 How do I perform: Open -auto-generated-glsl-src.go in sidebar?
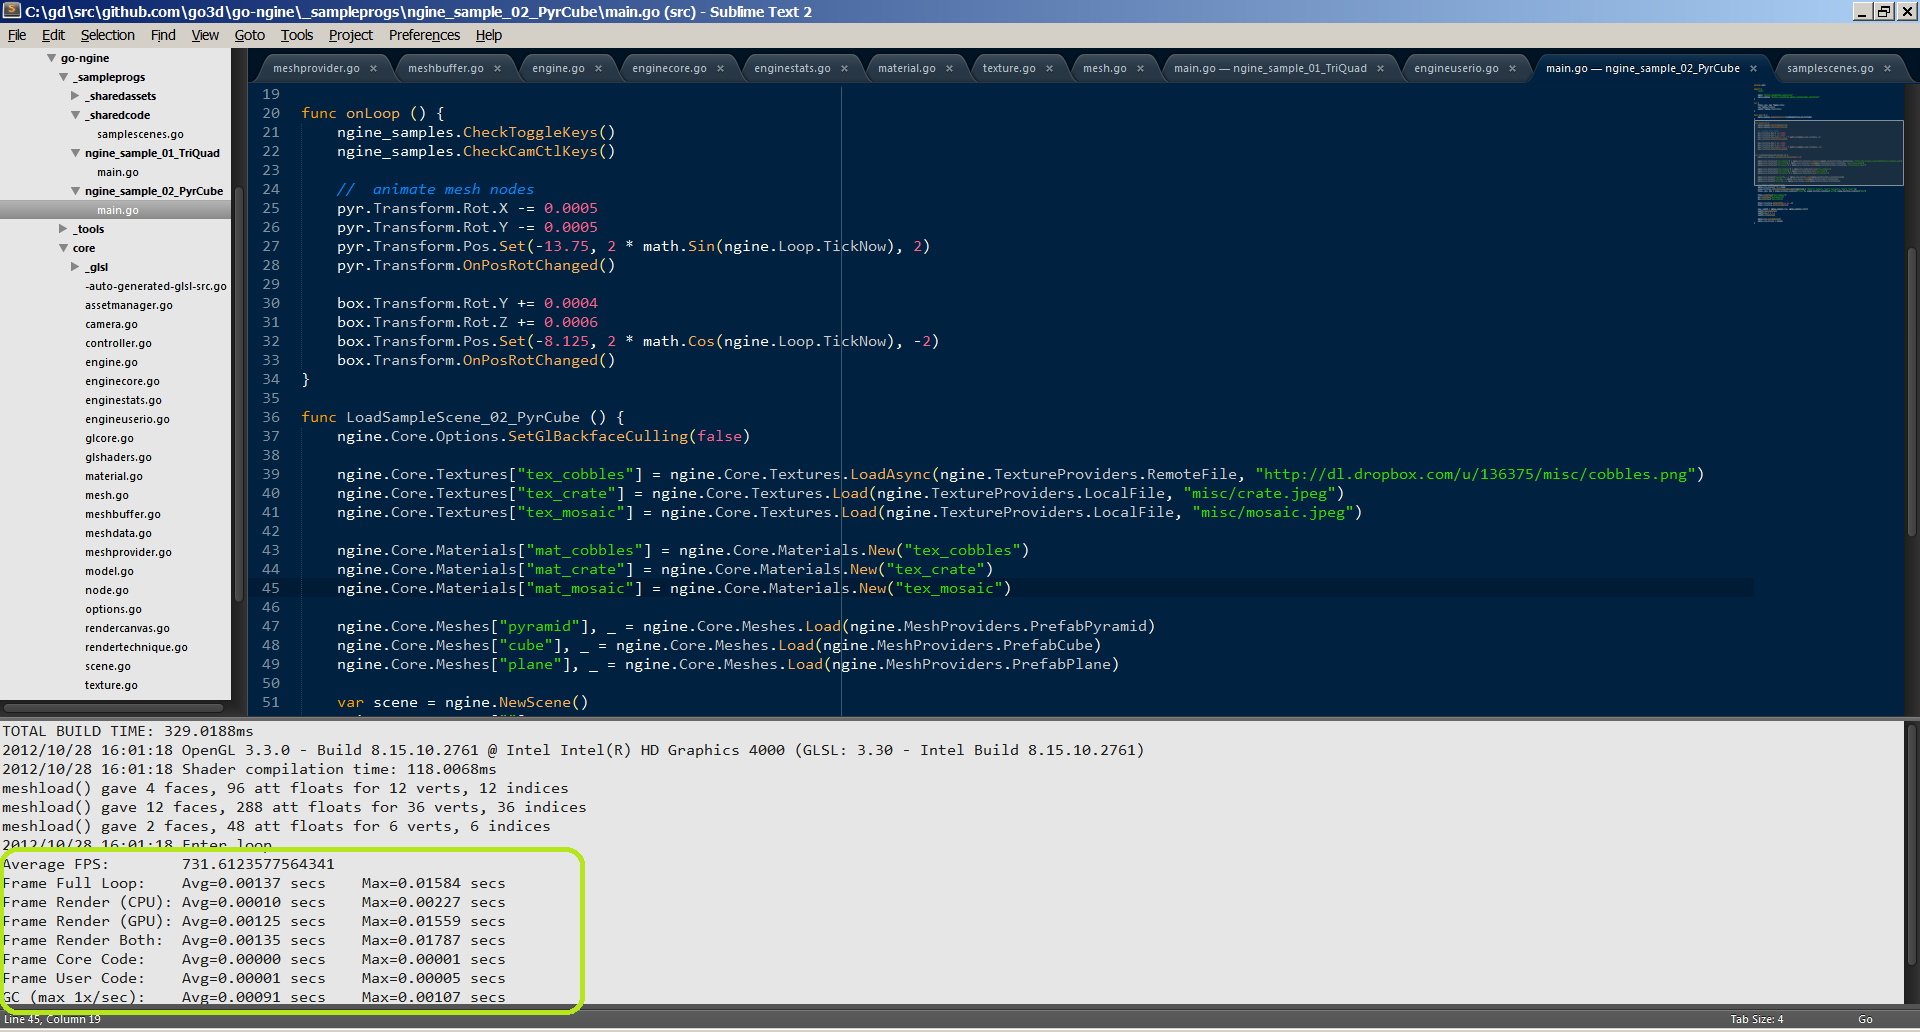coord(156,286)
